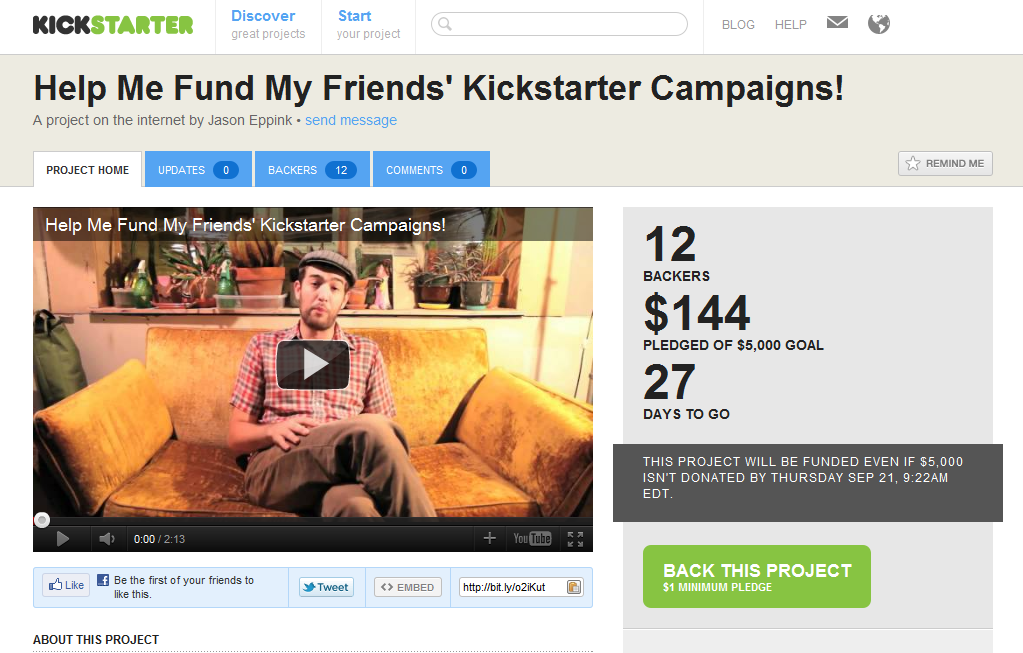Image resolution: width=1023 pixels, height=653 pixels.
Task: Click the header search field
Action: (560, 24)
